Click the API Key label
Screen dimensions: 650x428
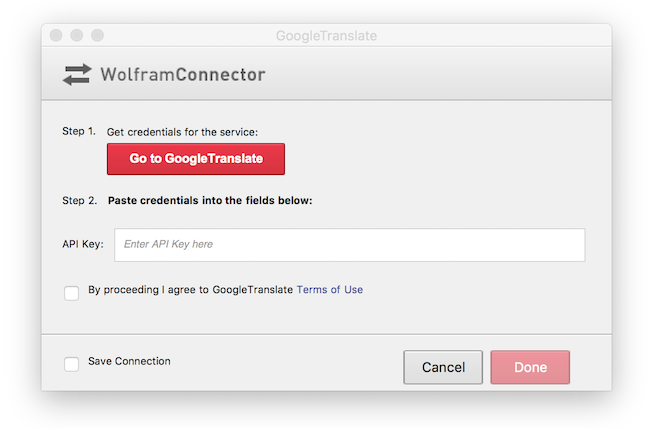(x=83, y=244)
